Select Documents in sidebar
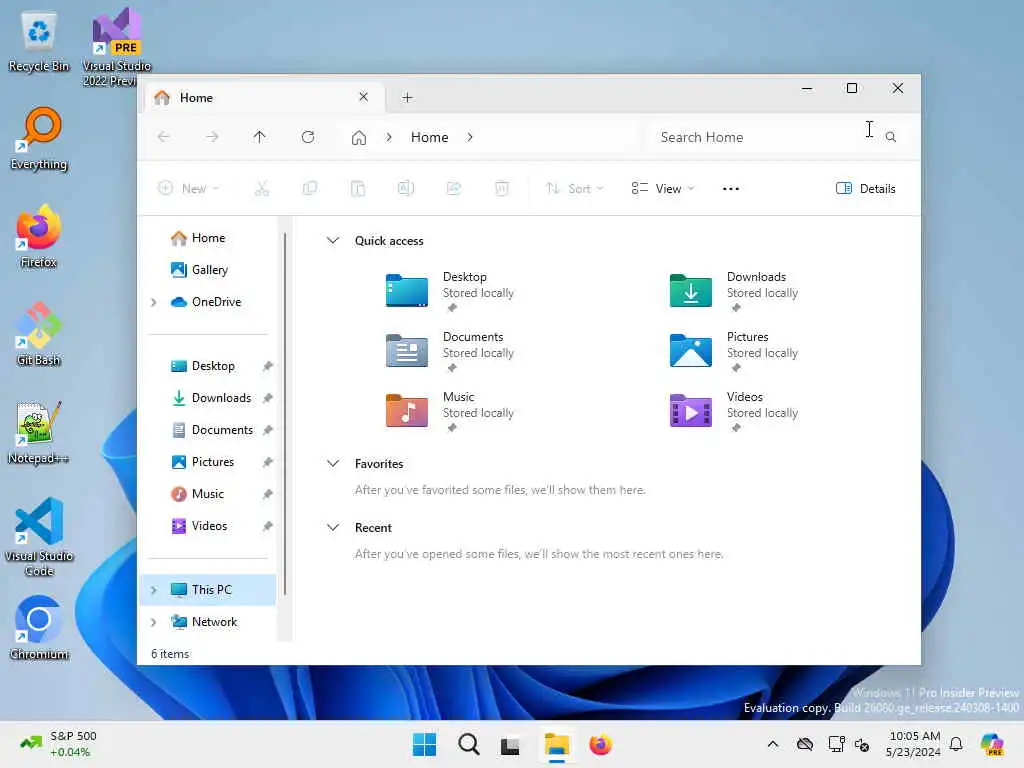Viewport: 1024px width, 768px height. 209,430
